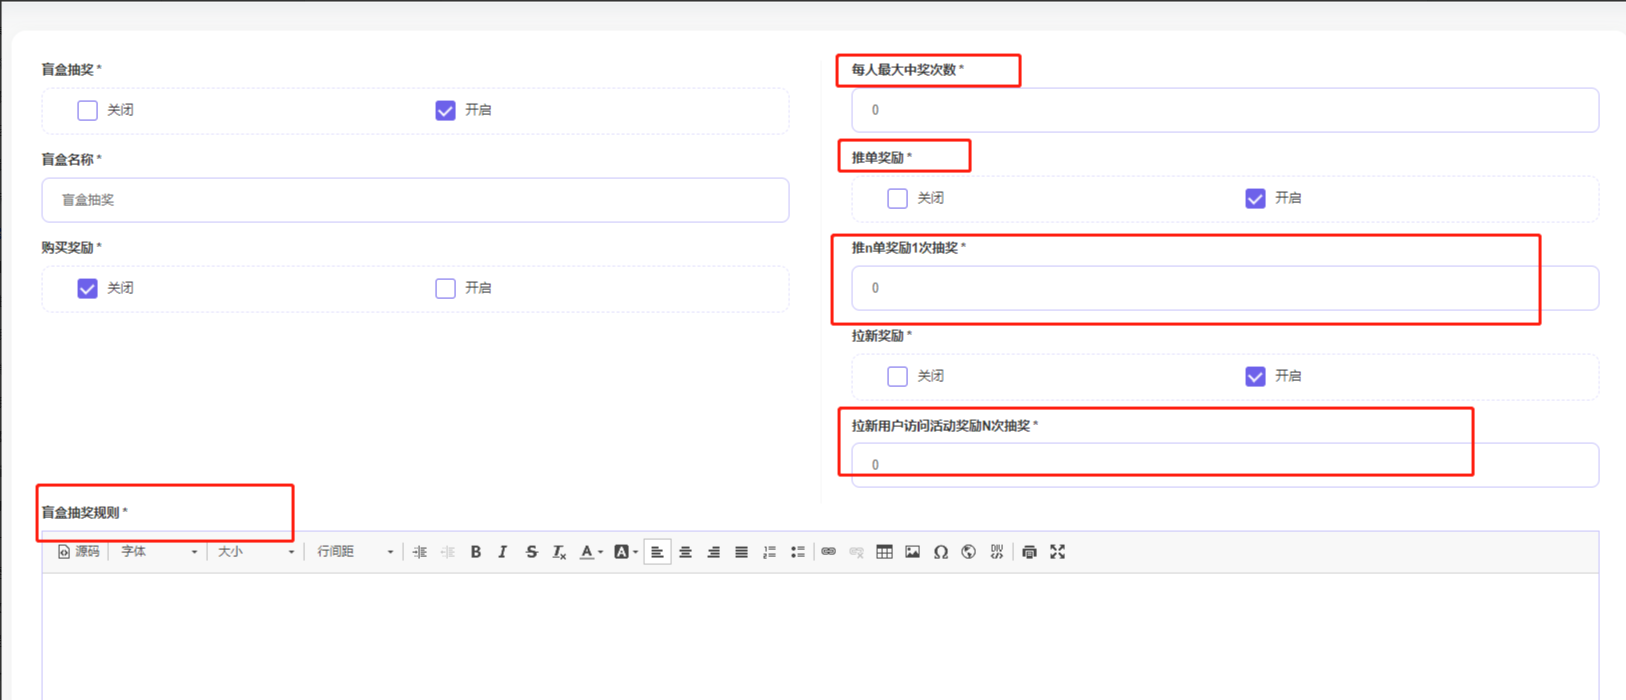The image size is (1626, 700).
Task: Apply strikethrough formatting
Action: [x=531, y=552]
